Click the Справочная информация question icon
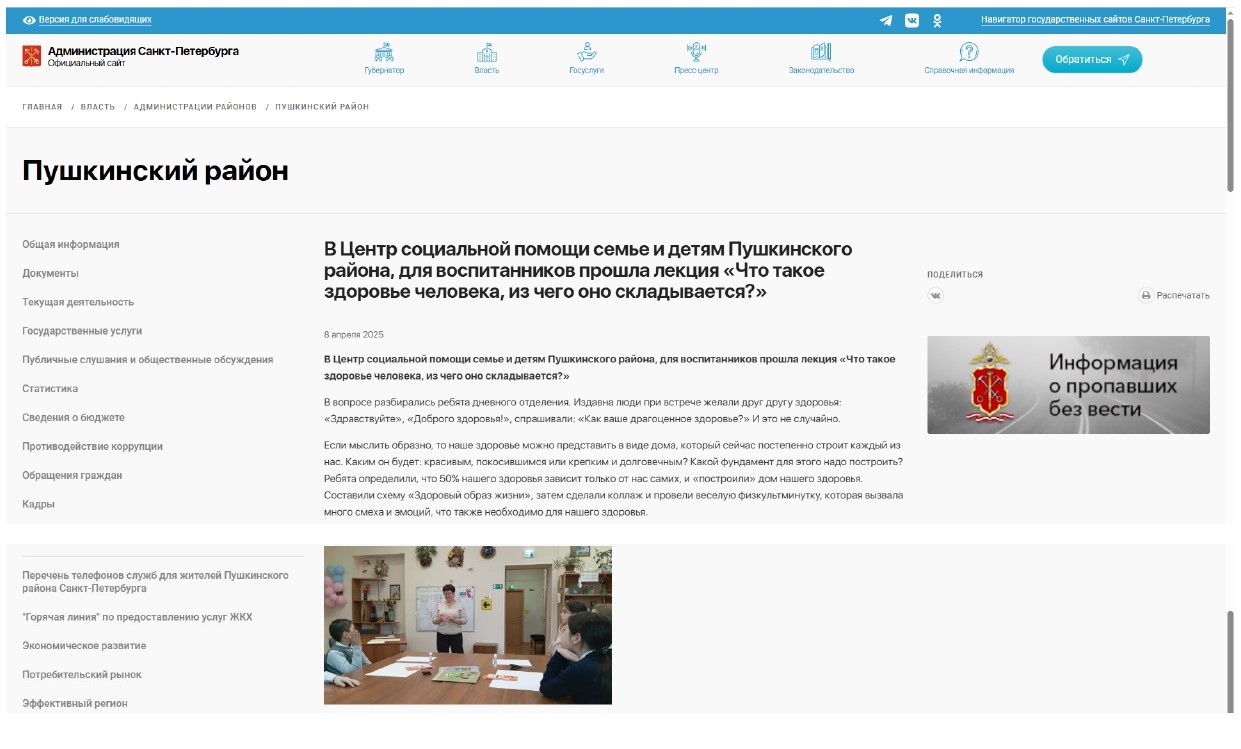The image size is (1241, 749). point(969,52)
